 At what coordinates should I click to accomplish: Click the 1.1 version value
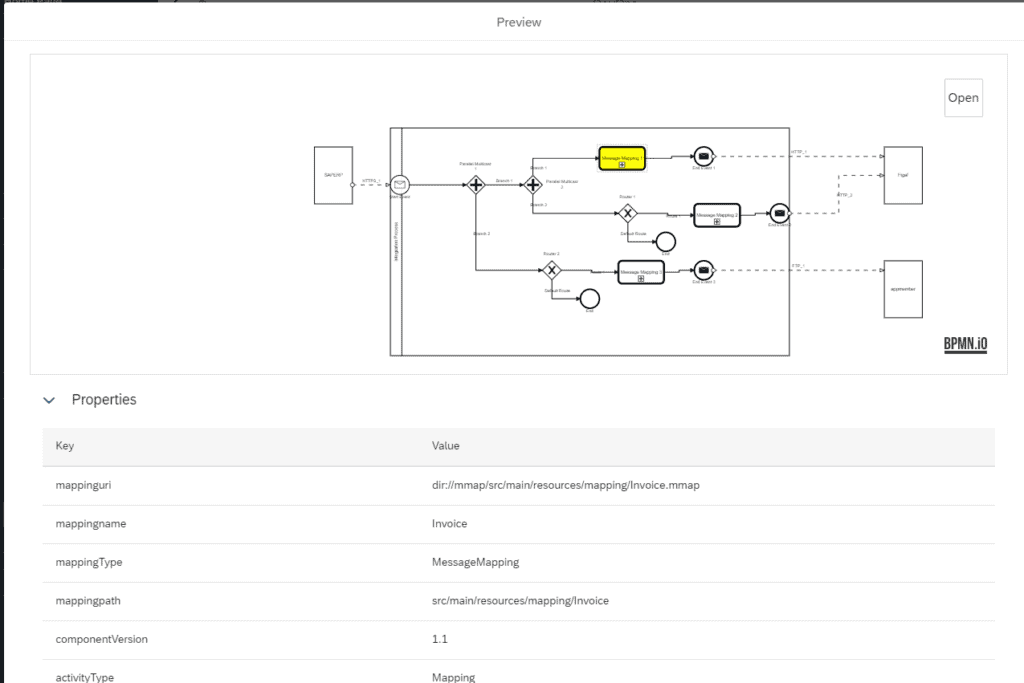[440, 639]
